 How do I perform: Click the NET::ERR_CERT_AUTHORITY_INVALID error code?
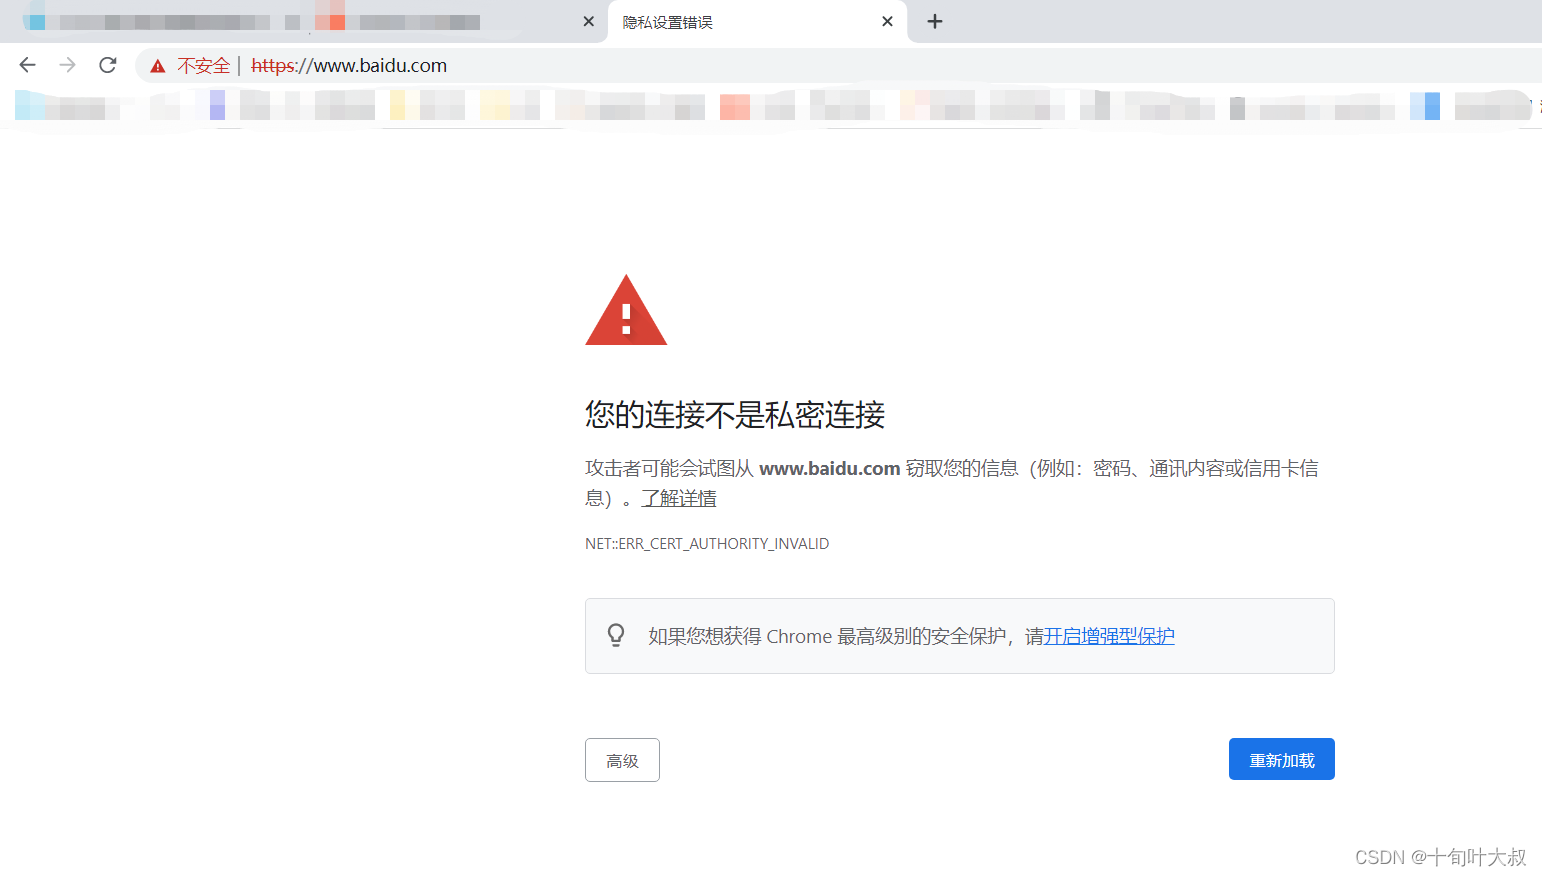pos(707,544)
